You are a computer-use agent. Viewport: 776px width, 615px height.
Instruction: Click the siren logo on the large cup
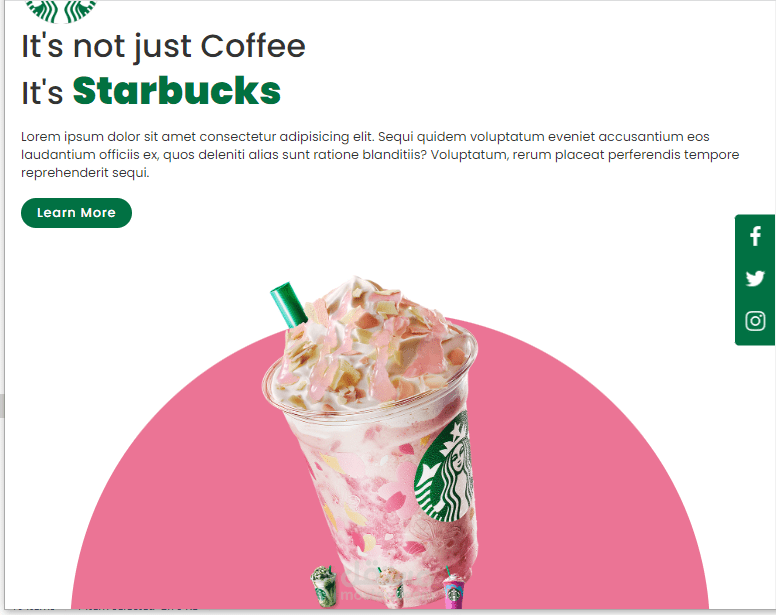[x=444, y=468]
